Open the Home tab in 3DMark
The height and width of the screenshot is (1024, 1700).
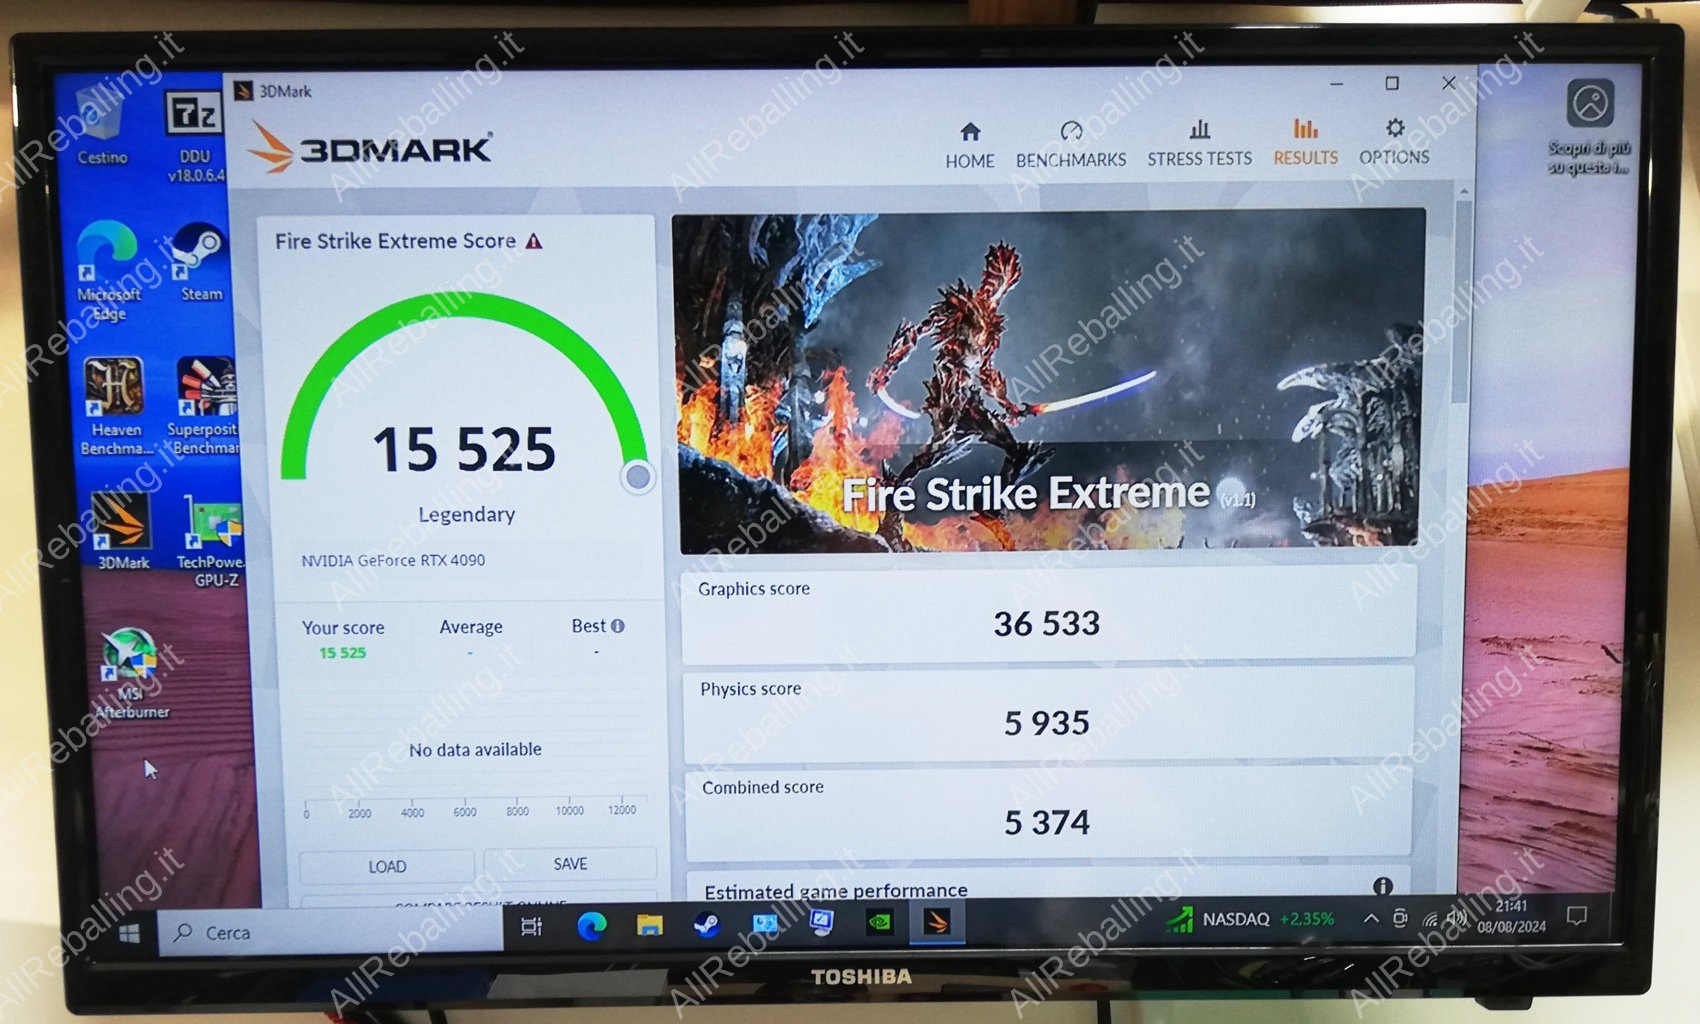tap(969, 145)
